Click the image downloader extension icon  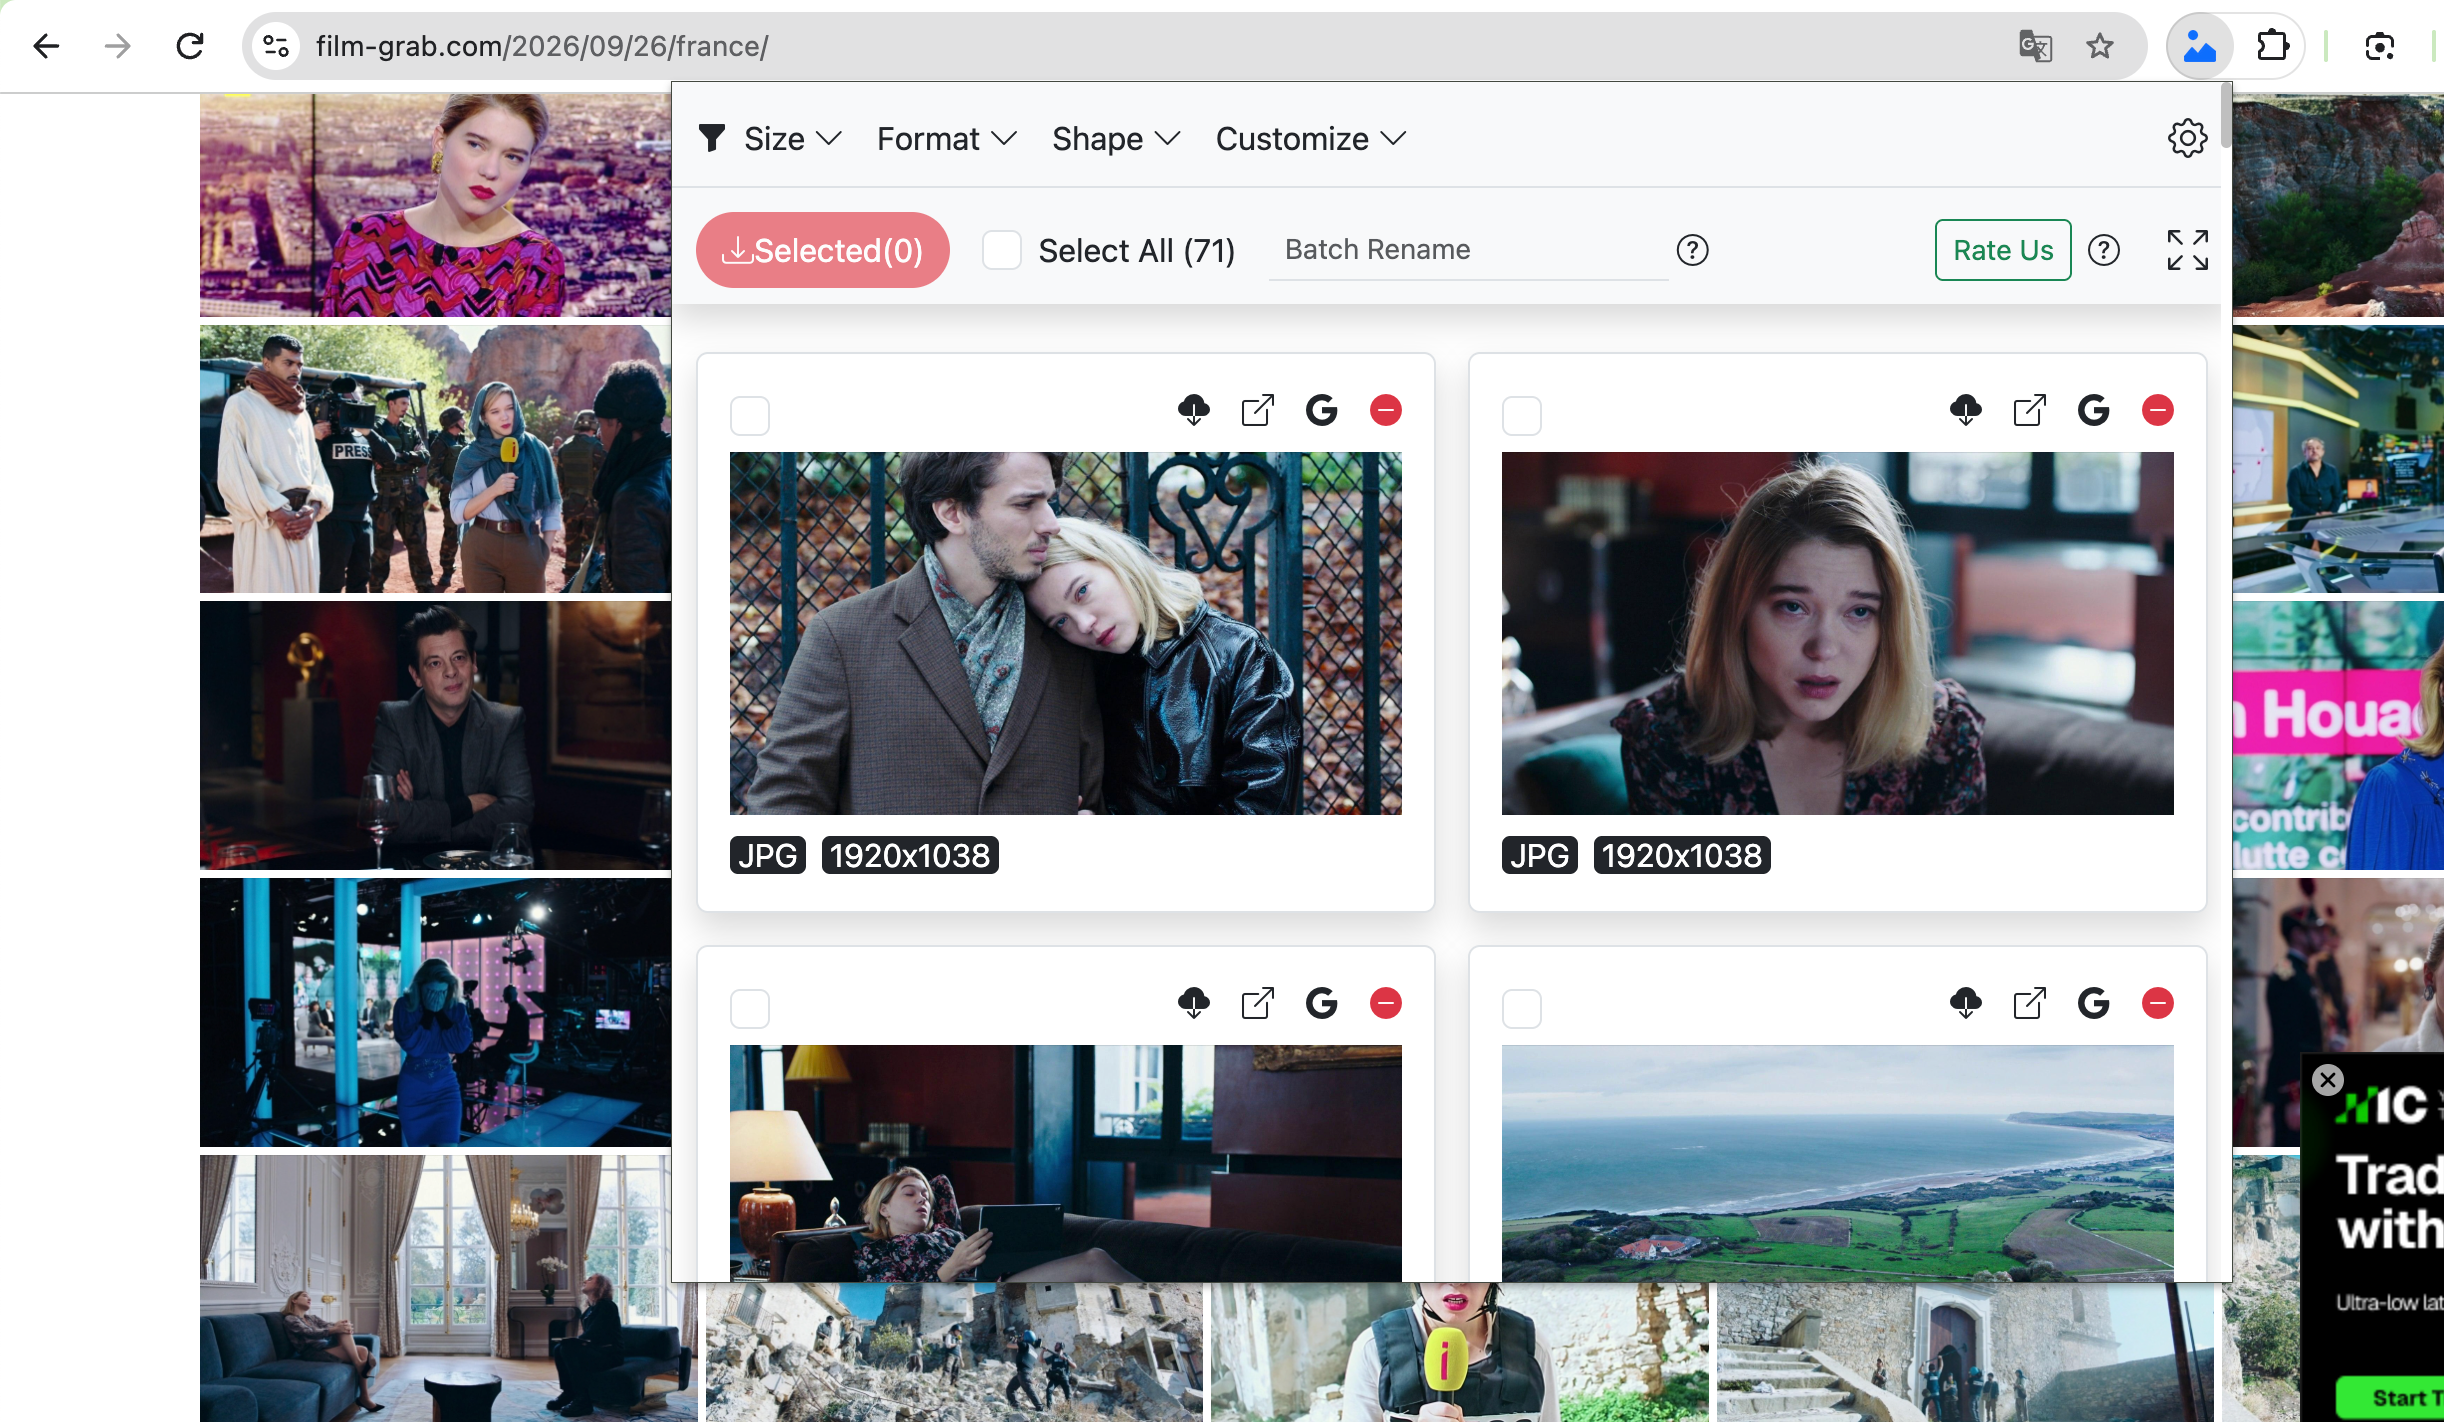click(2200, 46)
